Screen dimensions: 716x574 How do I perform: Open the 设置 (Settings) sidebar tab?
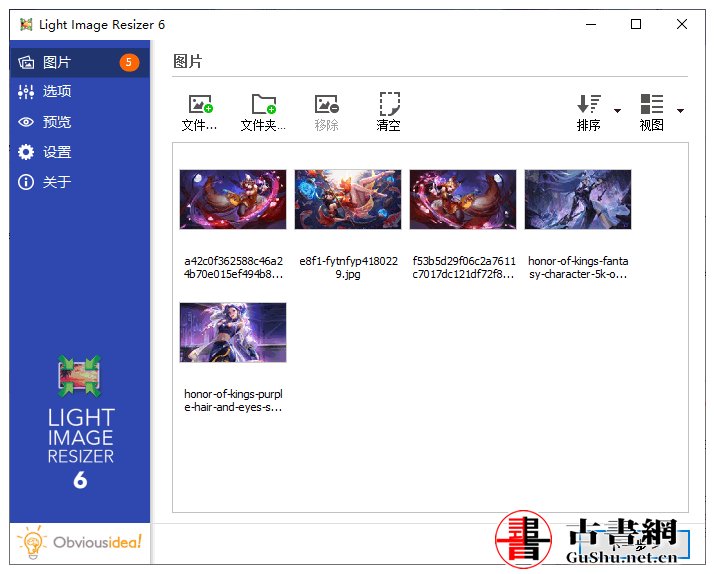pyautogui.click(x=79, y=152)
